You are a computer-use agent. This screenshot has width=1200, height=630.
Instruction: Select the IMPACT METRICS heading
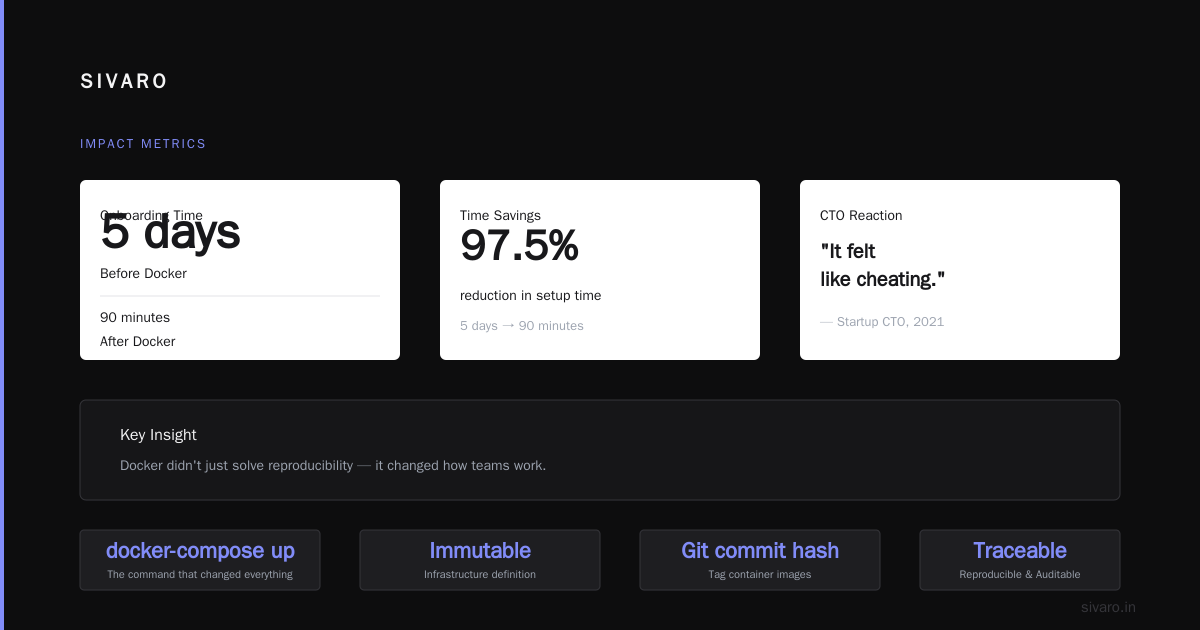pyautogui.click(x=143, y=144)
